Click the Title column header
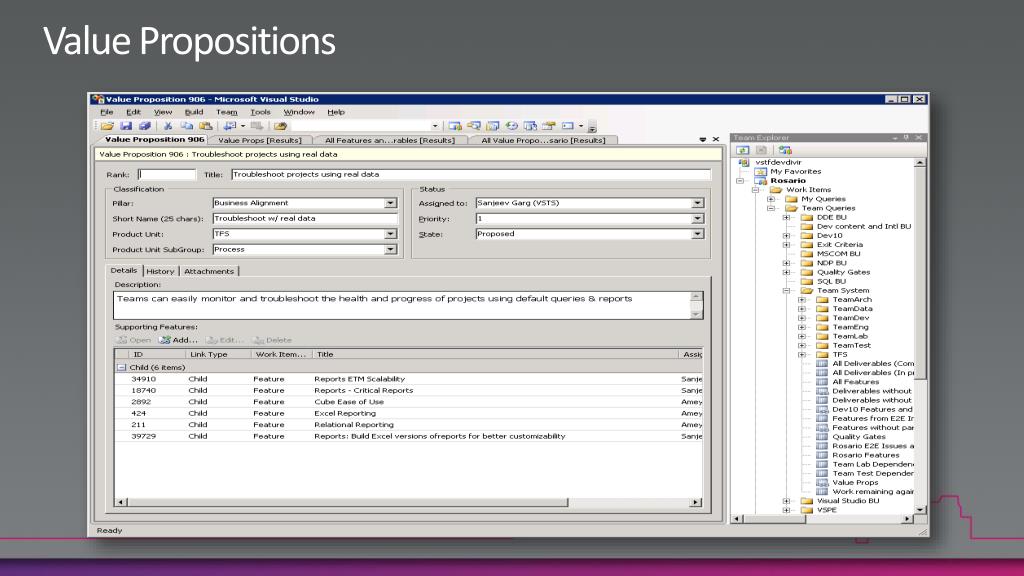This screenshot has height=576, width=1024. pyautogui.click(x=494, y=355)
